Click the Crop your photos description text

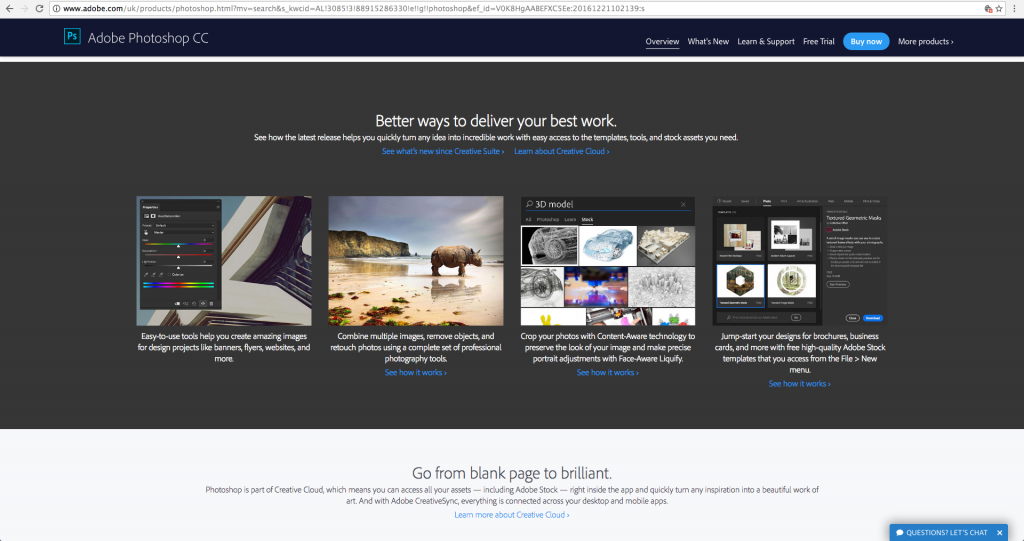[607, 348]
